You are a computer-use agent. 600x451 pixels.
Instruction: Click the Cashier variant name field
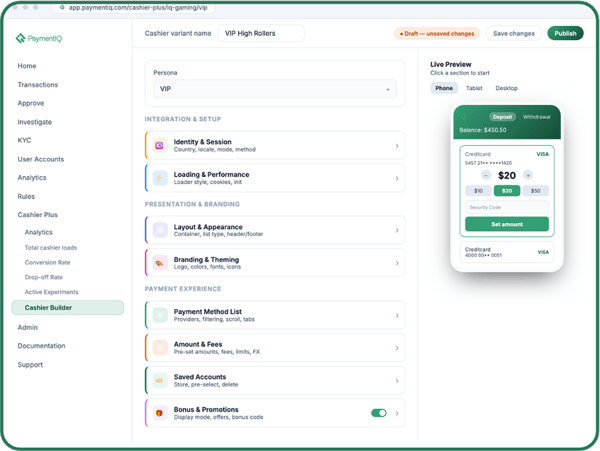(x=261, y=33)
